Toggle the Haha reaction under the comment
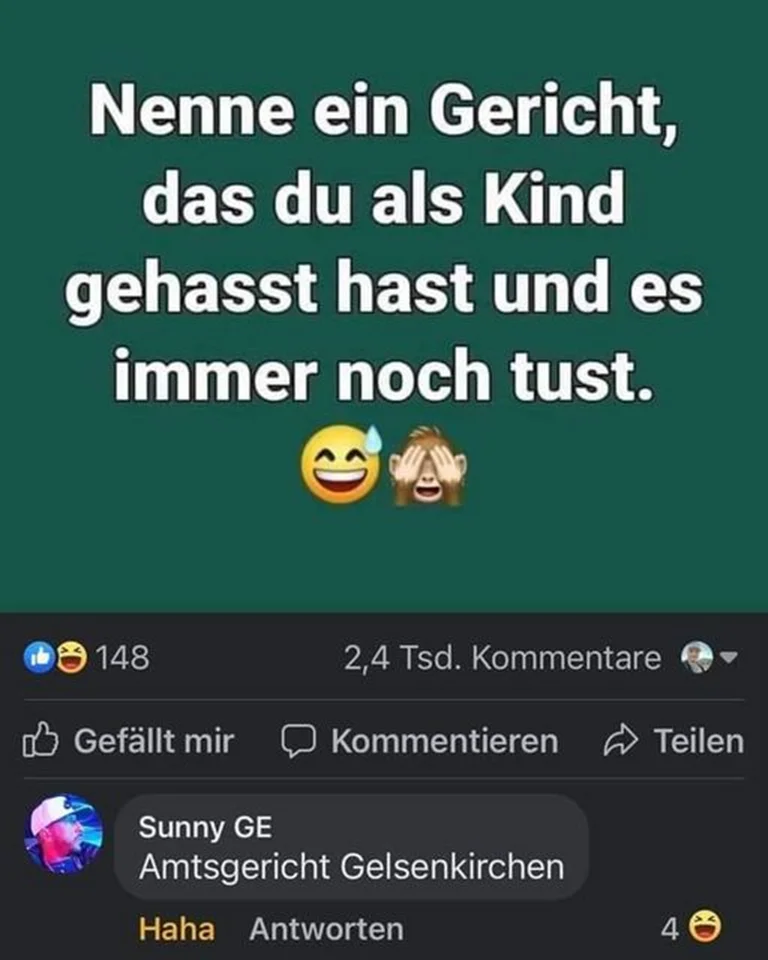Screen dimensions: 768x960 pyautogui.click(x=176, y=929)
